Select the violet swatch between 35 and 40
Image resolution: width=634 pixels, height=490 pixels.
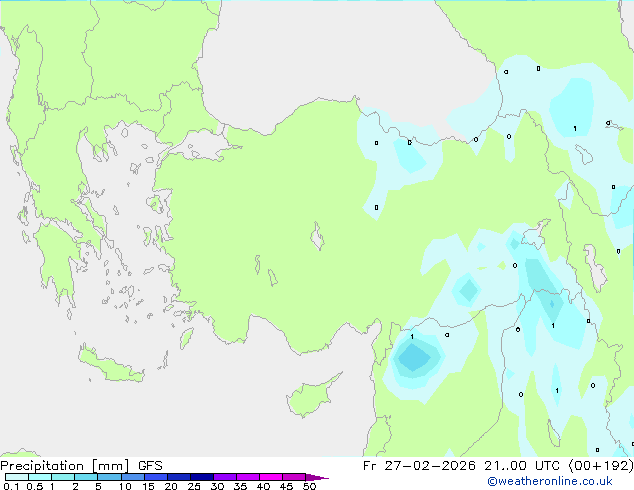[247, 477]
